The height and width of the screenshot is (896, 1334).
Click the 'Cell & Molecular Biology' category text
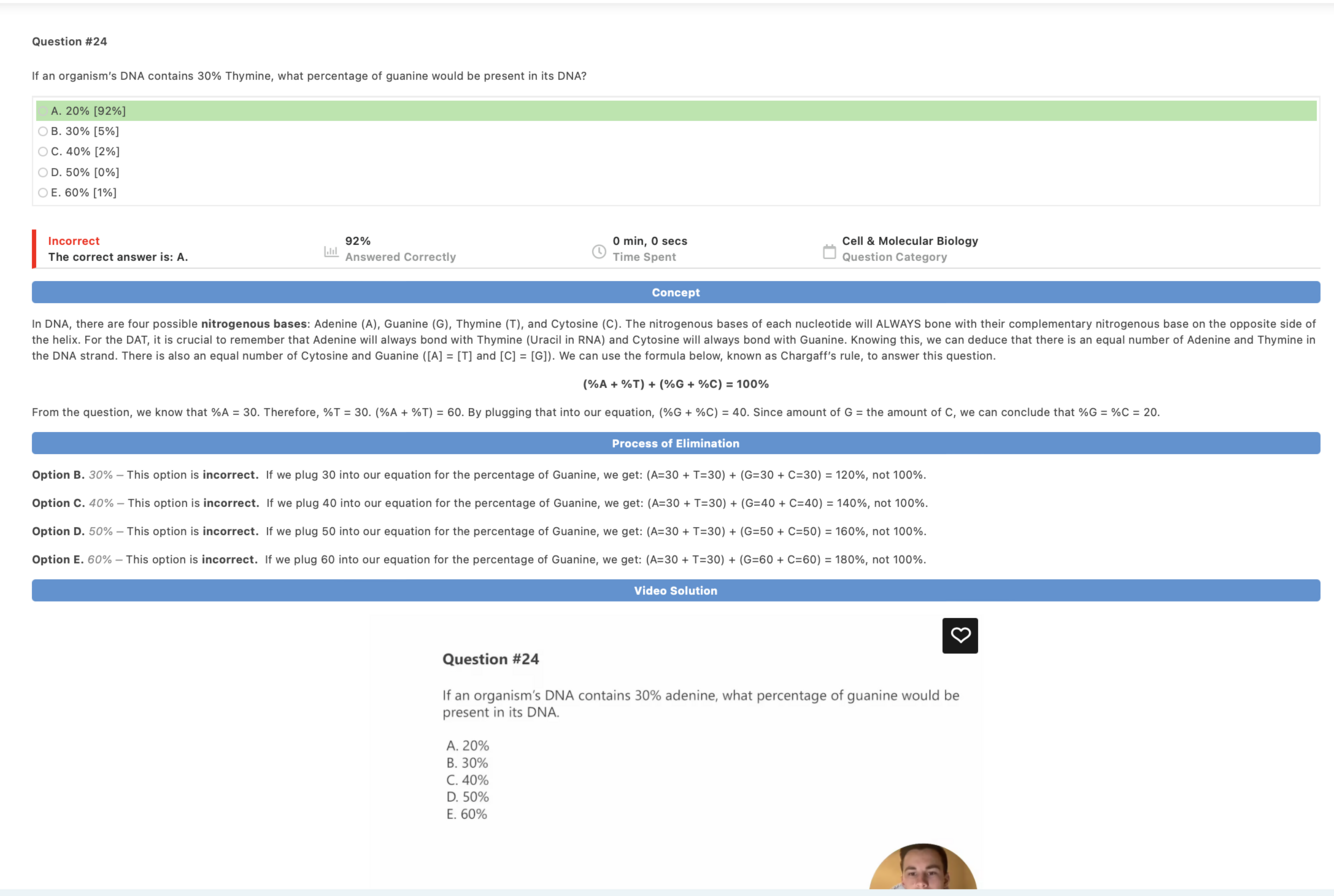[x=910, y=241]
